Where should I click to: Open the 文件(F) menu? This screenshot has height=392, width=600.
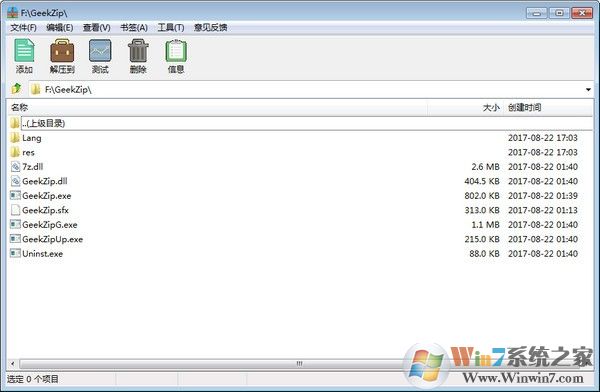(x=23, y=28)
